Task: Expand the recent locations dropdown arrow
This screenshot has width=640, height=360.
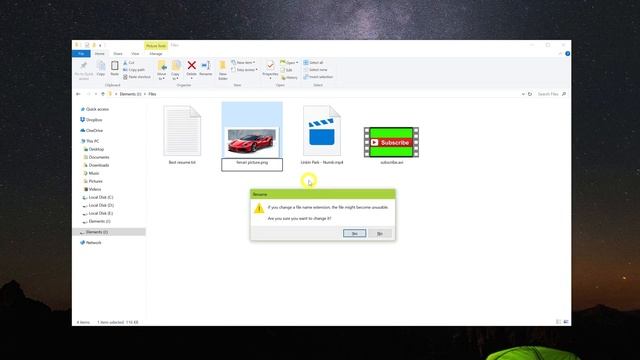Action: [x=96, y=94]
